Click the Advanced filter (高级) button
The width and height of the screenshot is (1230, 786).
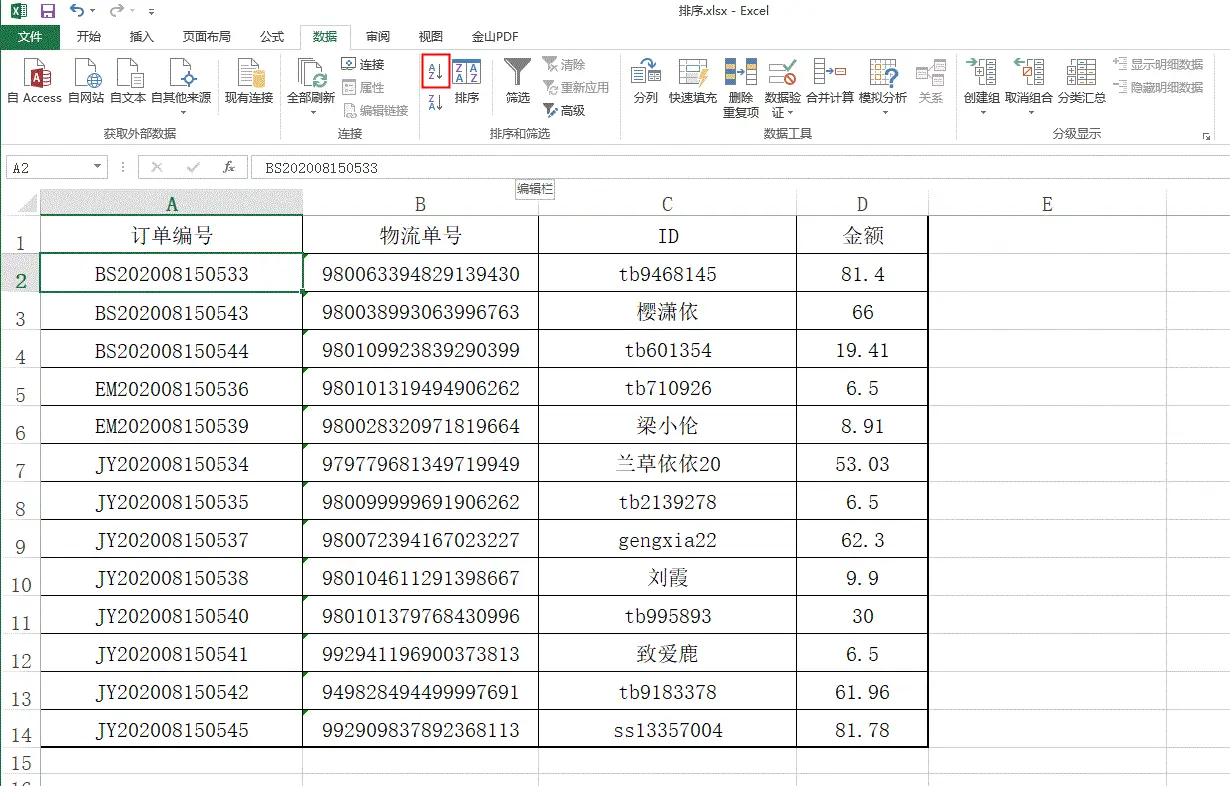[x=564, y=111]
